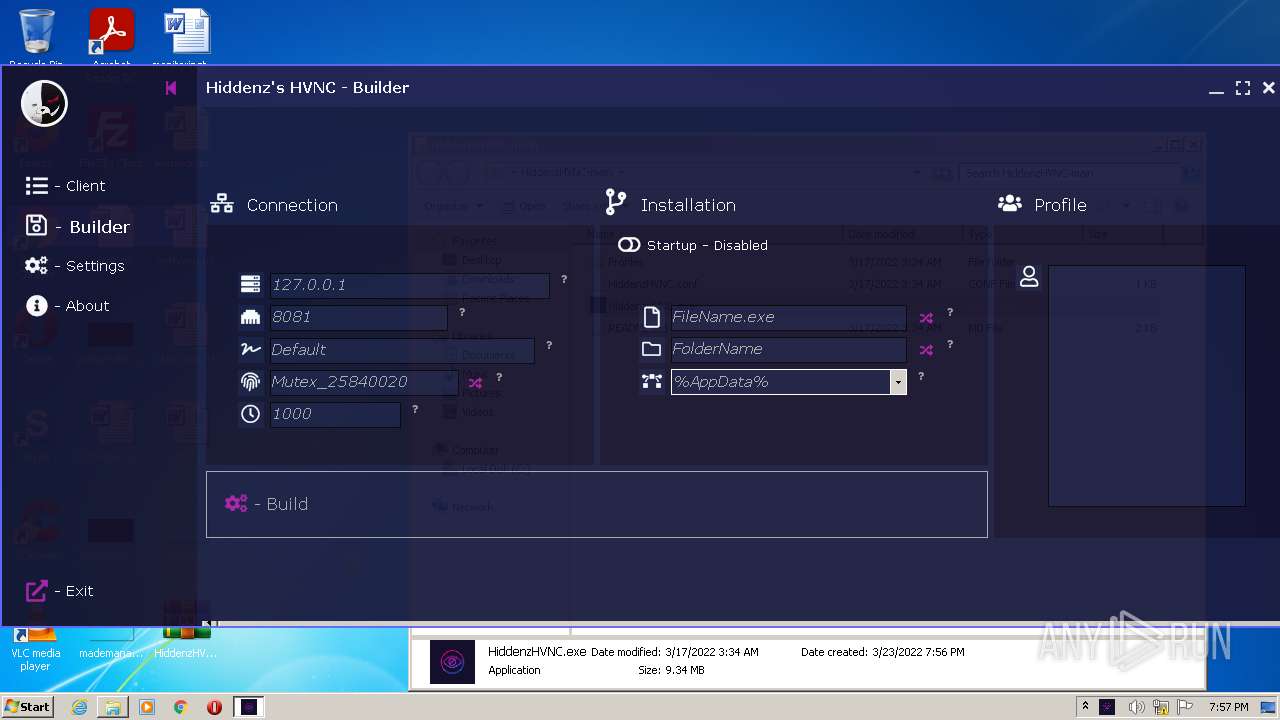The image size is (1280, 720).
Task: Open Settings from the sidebar
Action: click(x=75, y=266)
